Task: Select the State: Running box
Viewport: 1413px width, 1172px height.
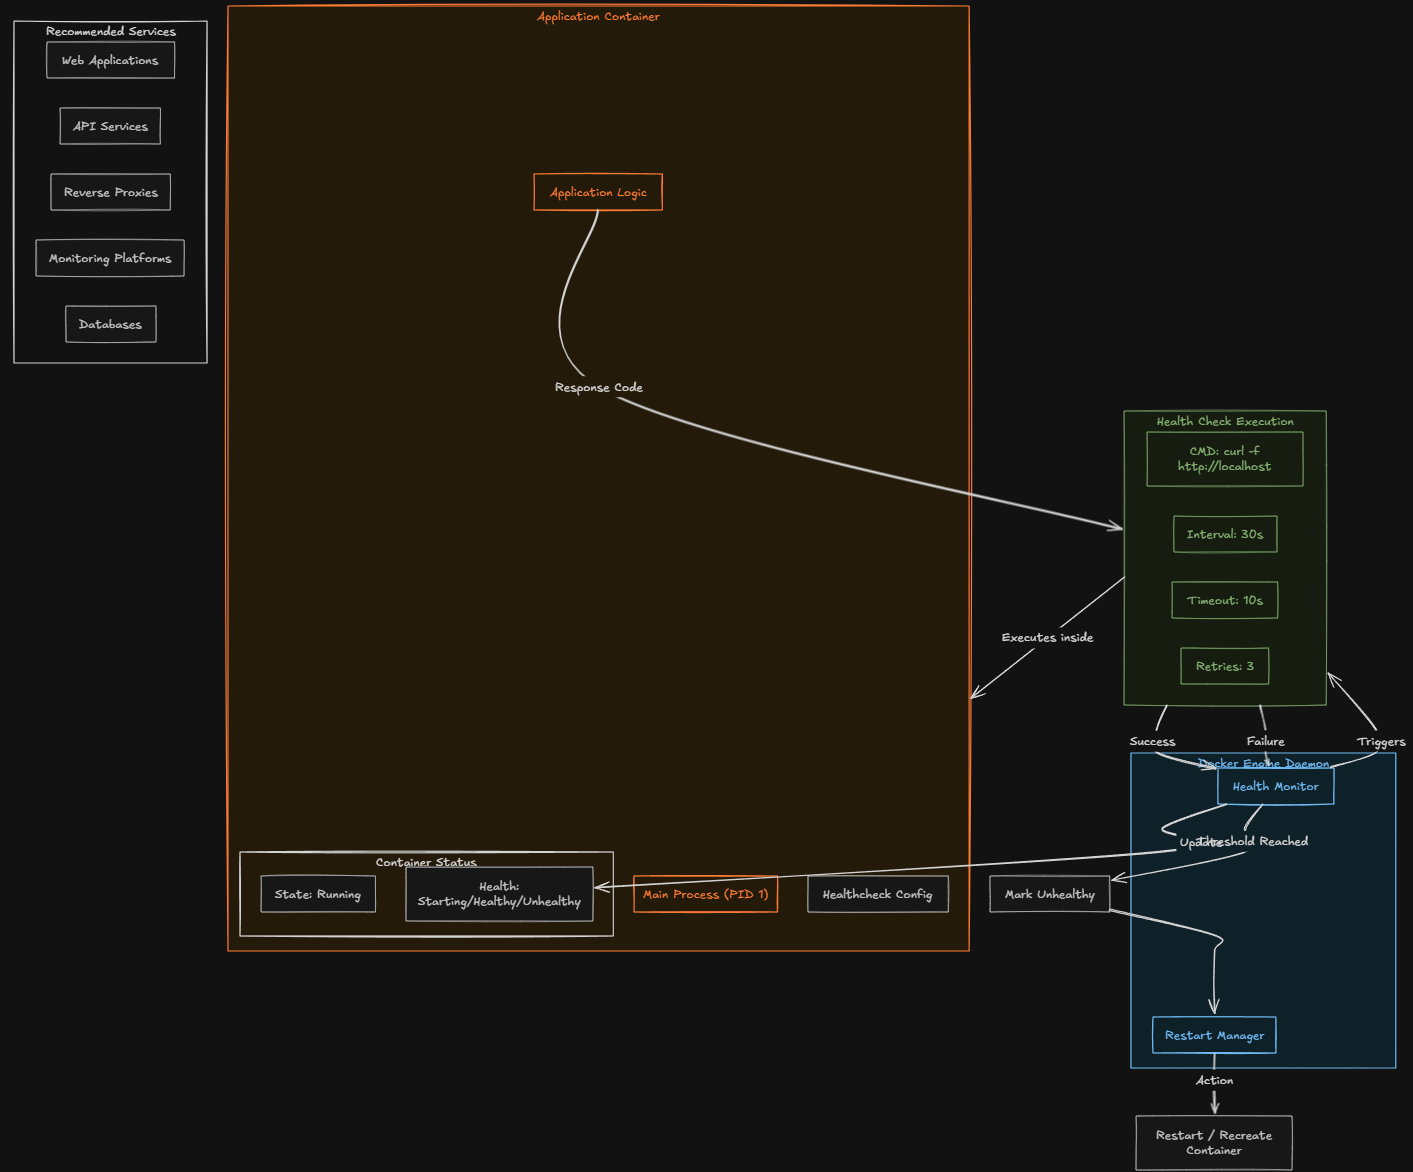Action: (x=318, y=894)
